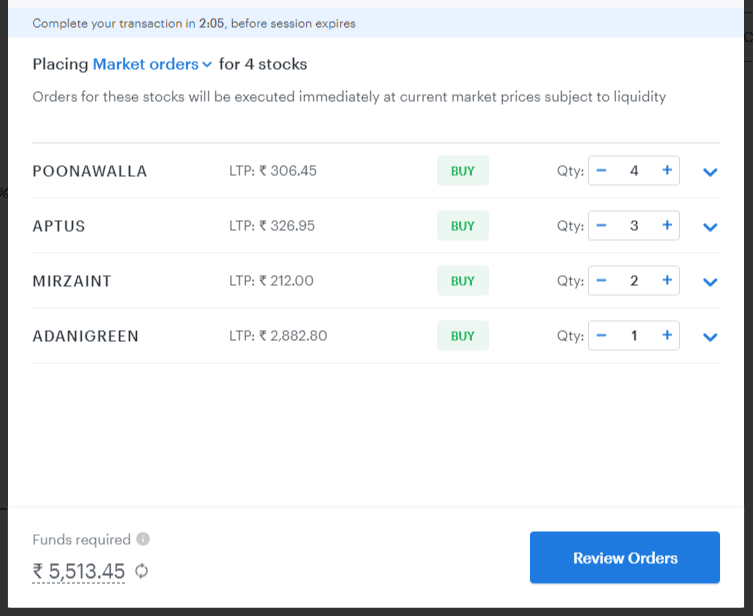Toggle BUY tag for POONAWALLA
Image resolution: width=753 pixels, height=616 pixels.
pyautogui.click(x=462, y=170)
